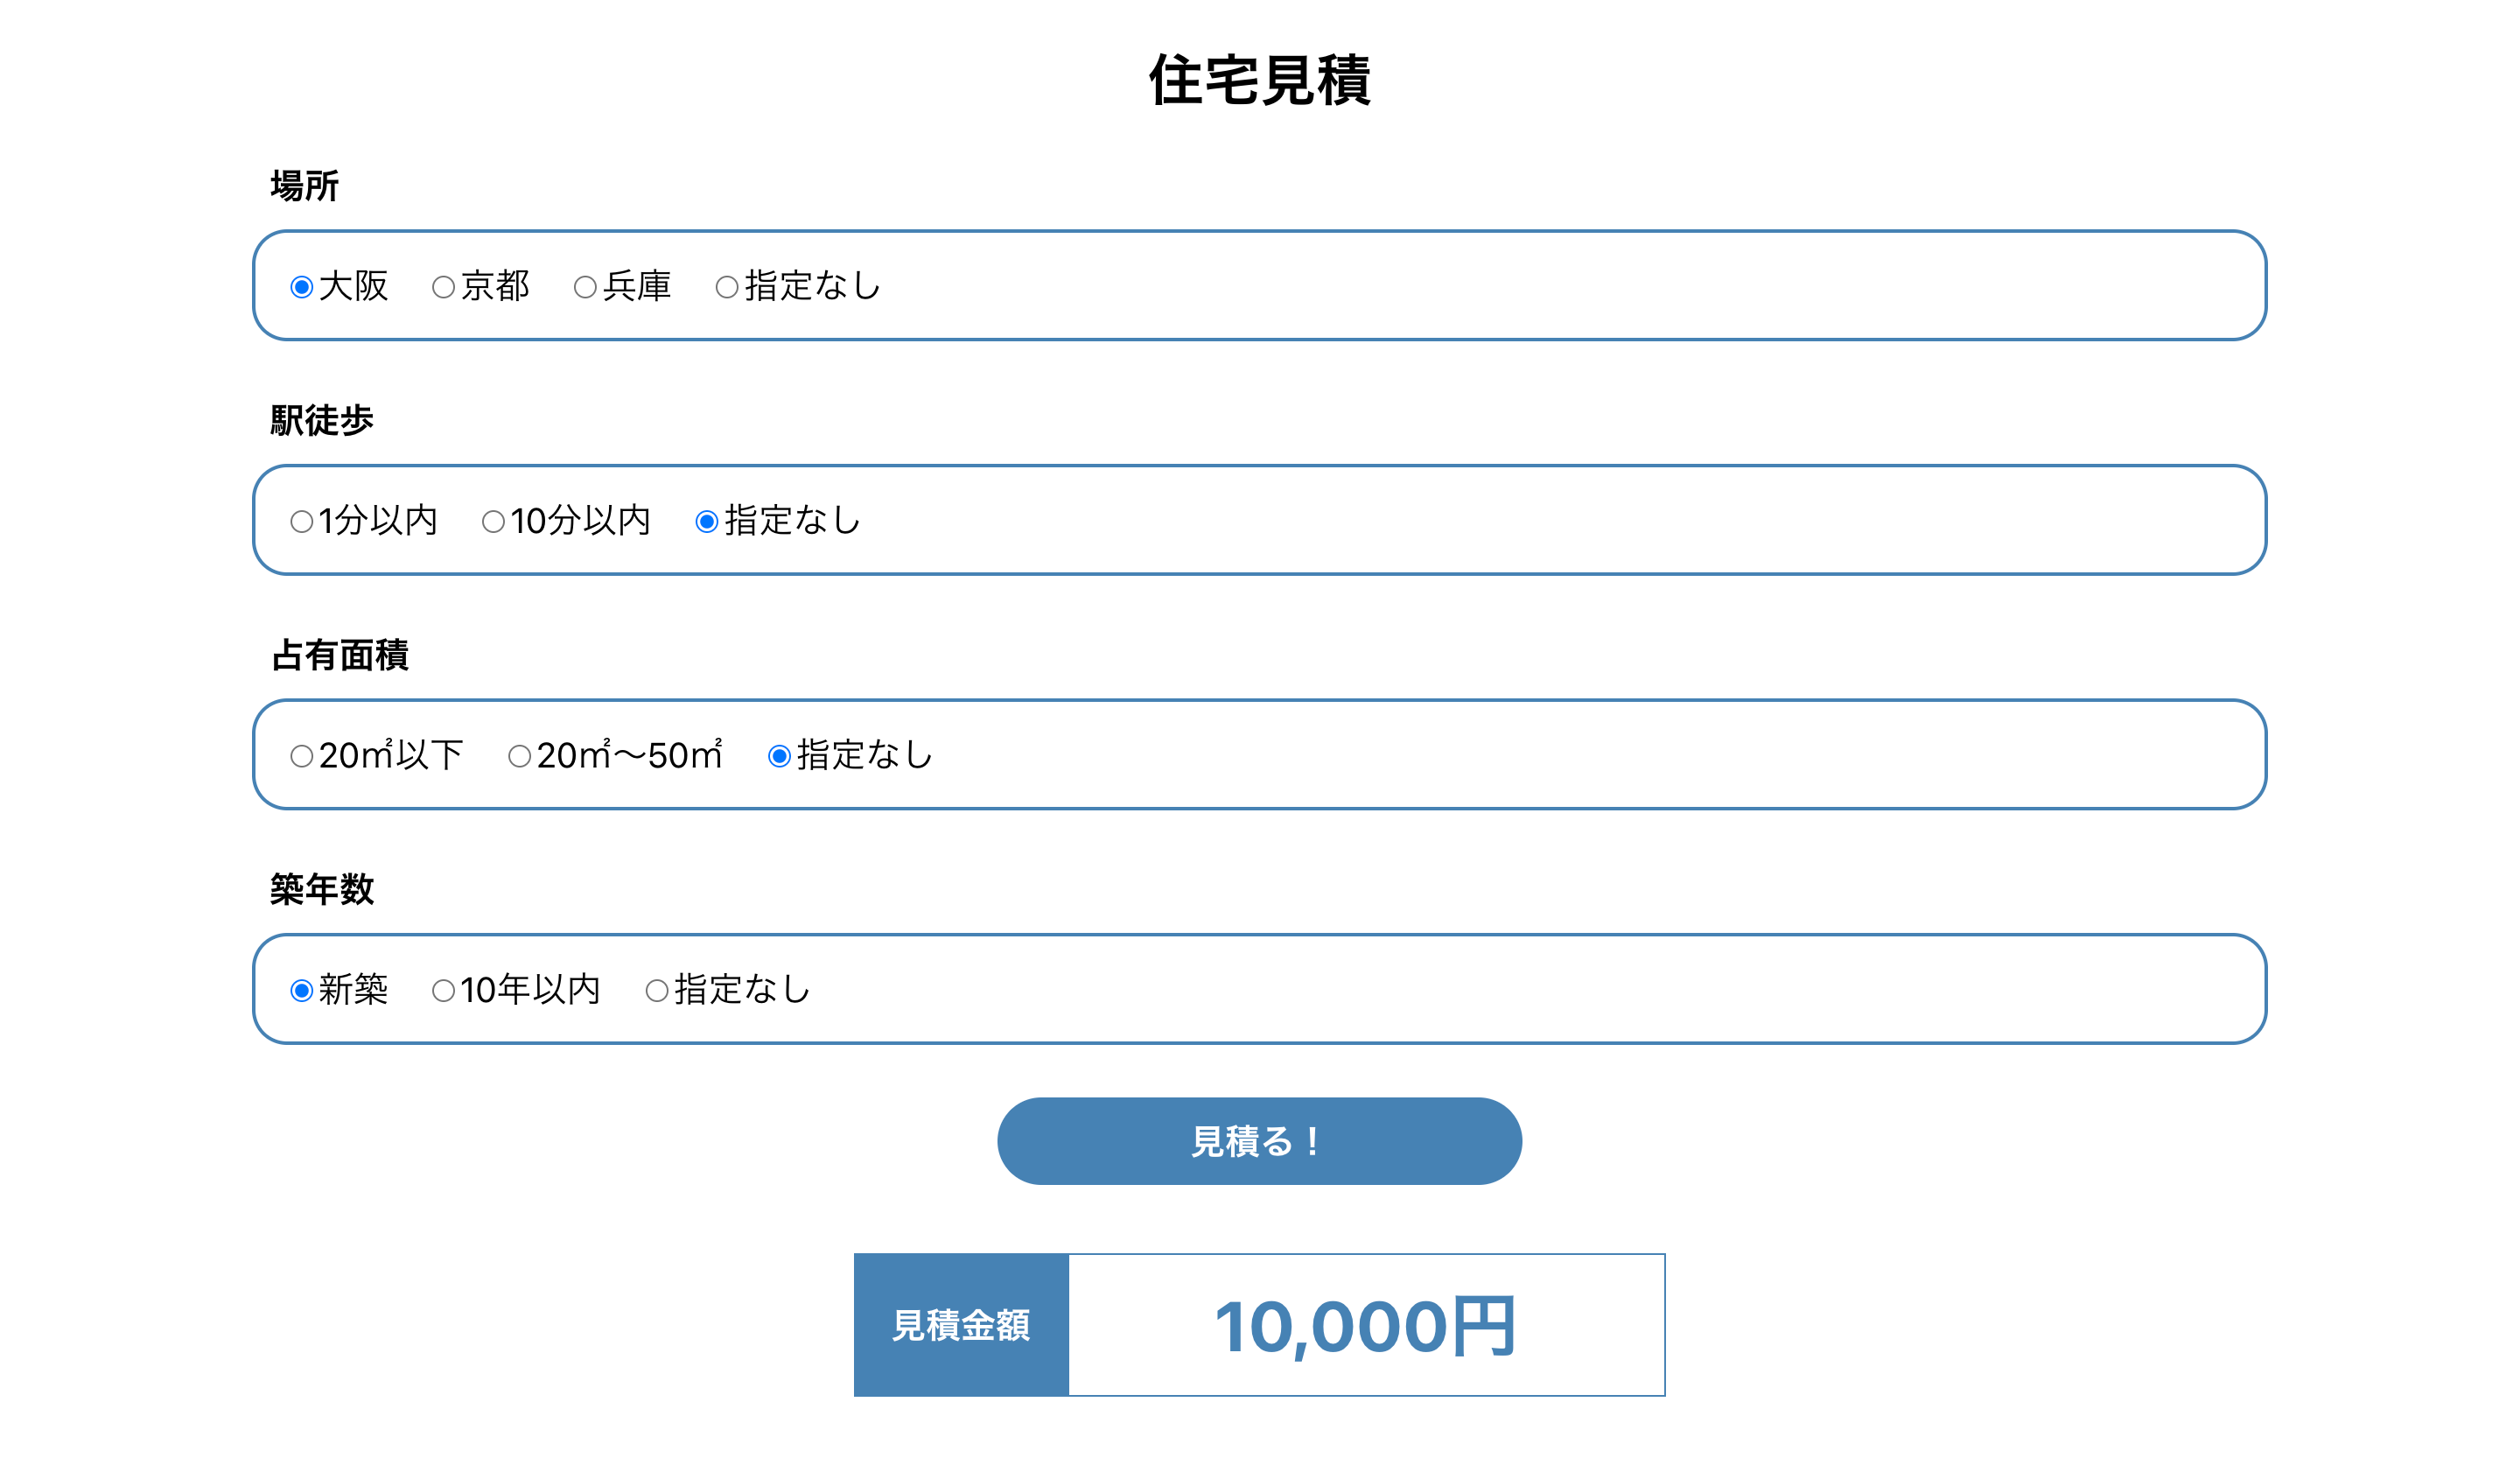This screenshot has width=2520, height=1465.
Task: Select the 10年以内 building age option
Action: tap(443, 991)
